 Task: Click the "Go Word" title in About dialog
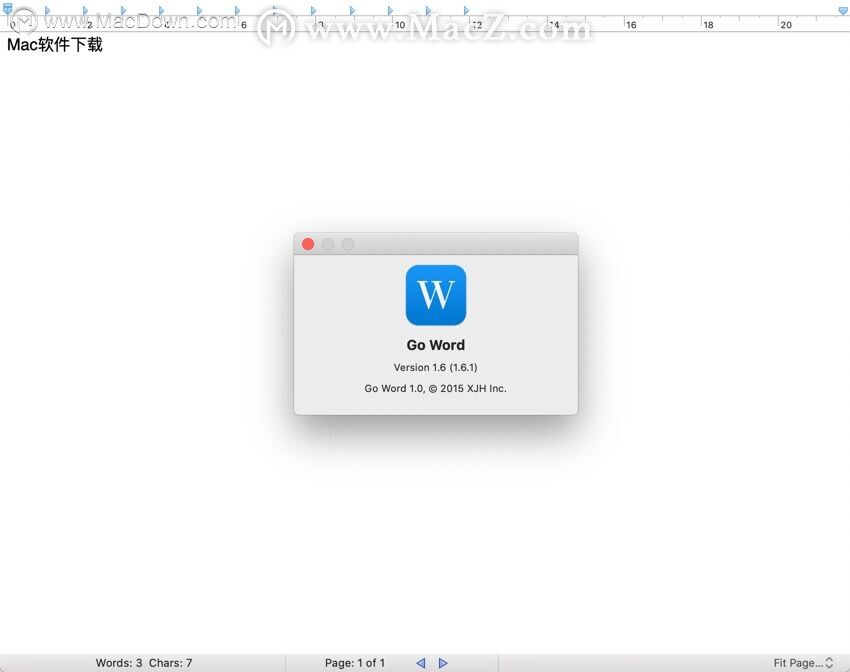click(x=436, y=345)
